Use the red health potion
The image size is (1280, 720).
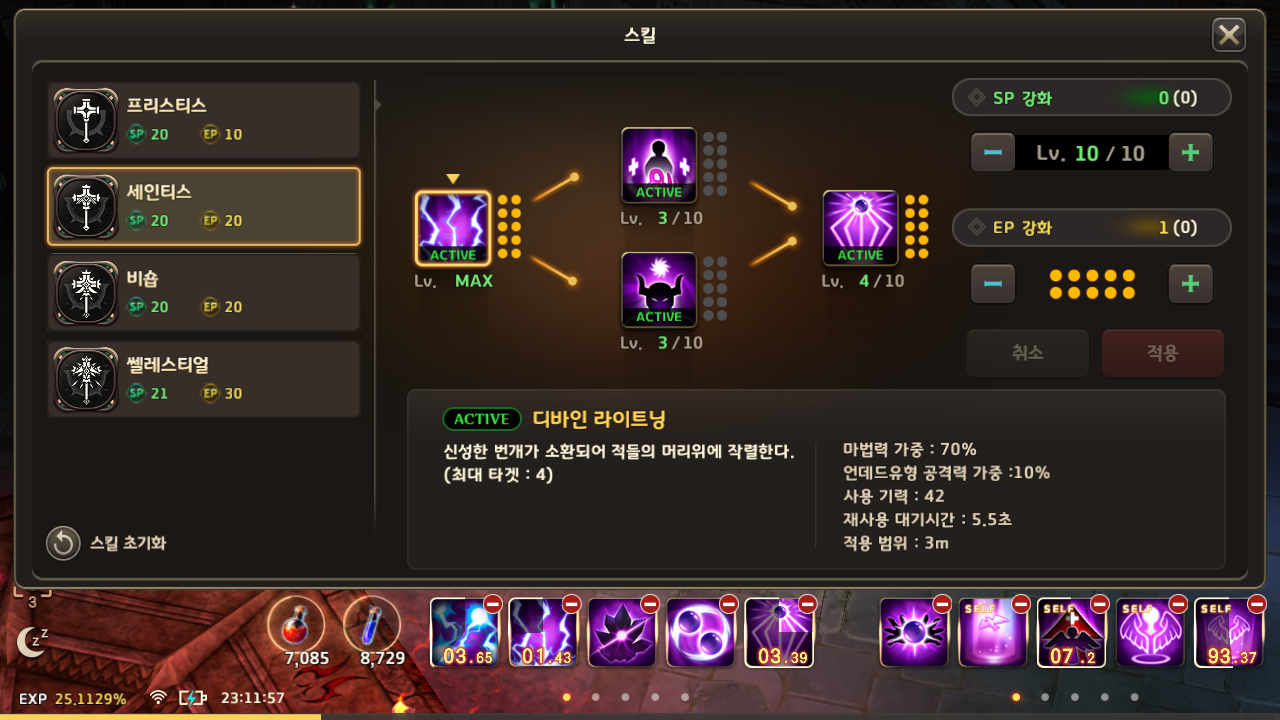[296, 624]
